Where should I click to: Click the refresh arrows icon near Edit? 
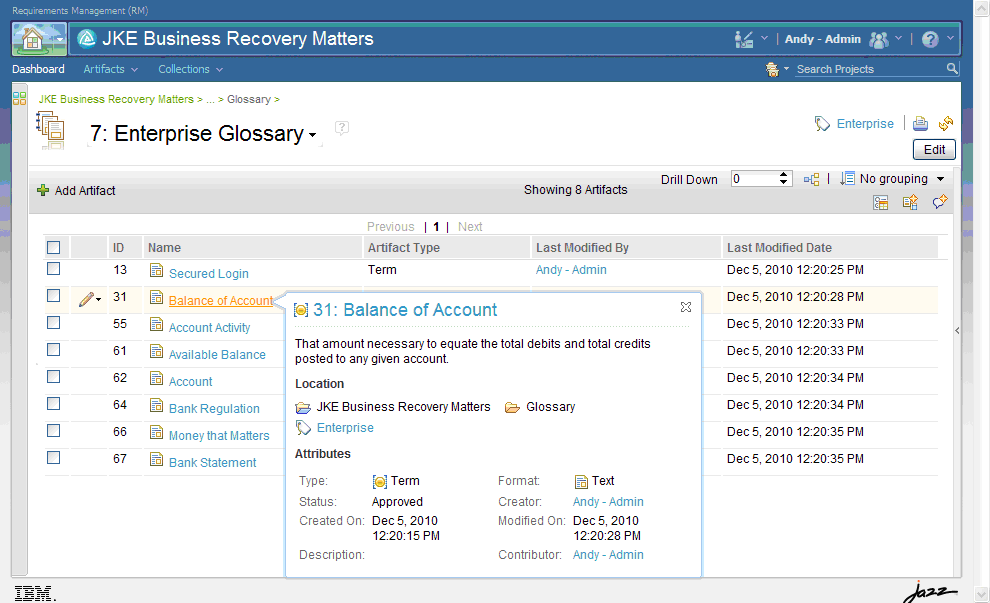click(x=946, y=123)
